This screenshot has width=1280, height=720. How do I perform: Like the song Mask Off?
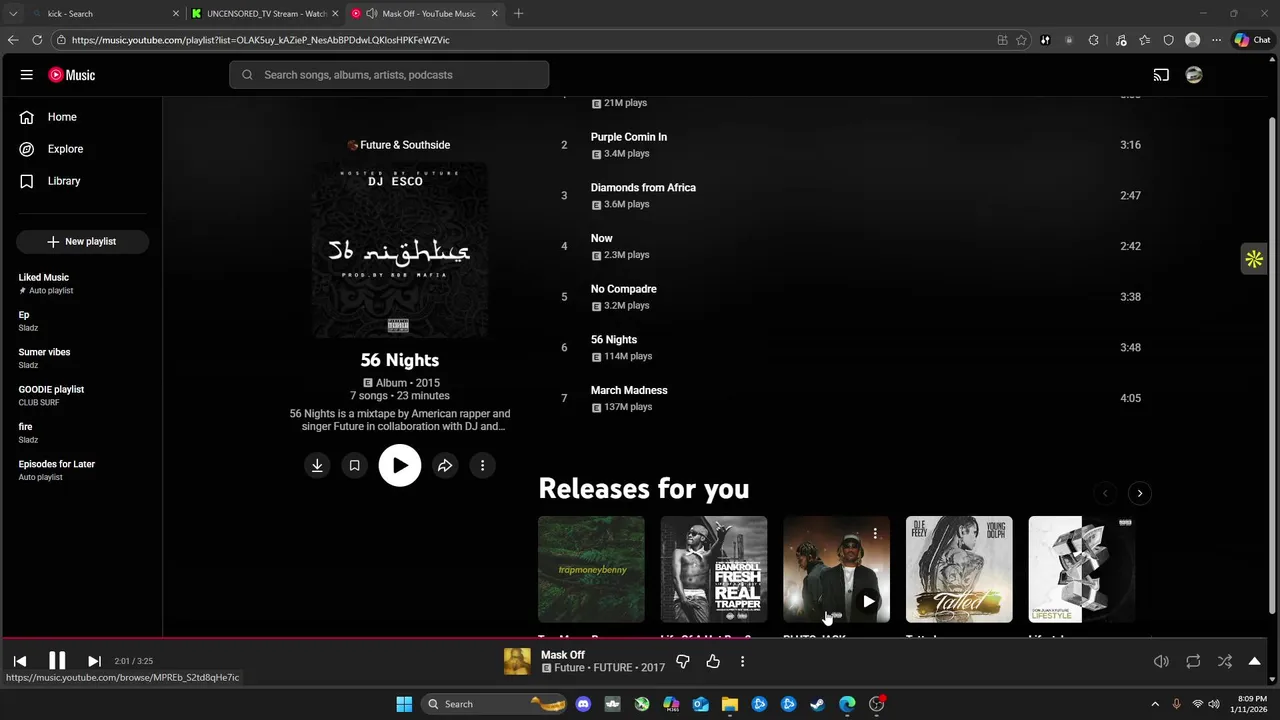tap(713, 661)
